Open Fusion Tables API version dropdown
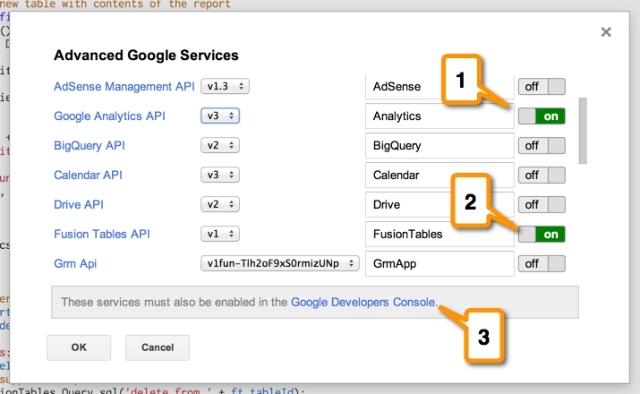This screenshot has height=394, width=640. 220,234
